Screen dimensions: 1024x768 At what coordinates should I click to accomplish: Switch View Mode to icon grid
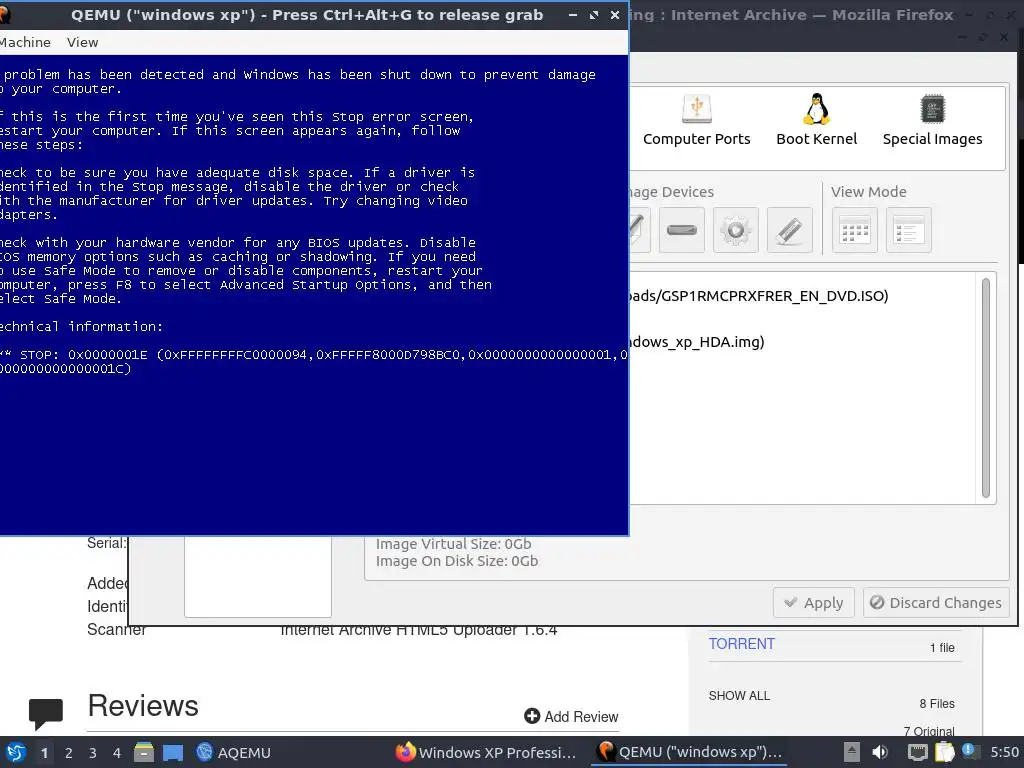pyautogui.click(x=855, y=230)
